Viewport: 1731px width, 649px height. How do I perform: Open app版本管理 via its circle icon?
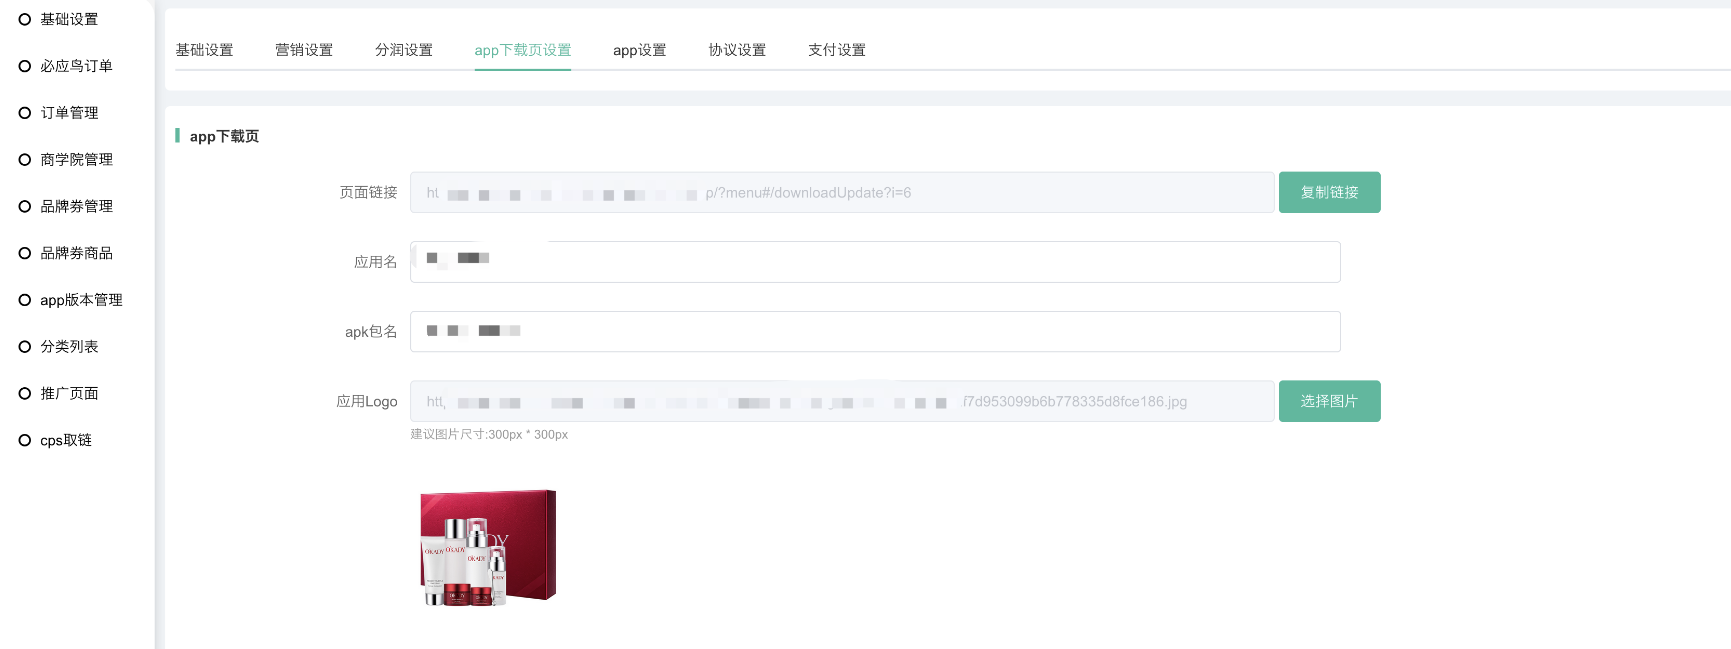[25, 300]
